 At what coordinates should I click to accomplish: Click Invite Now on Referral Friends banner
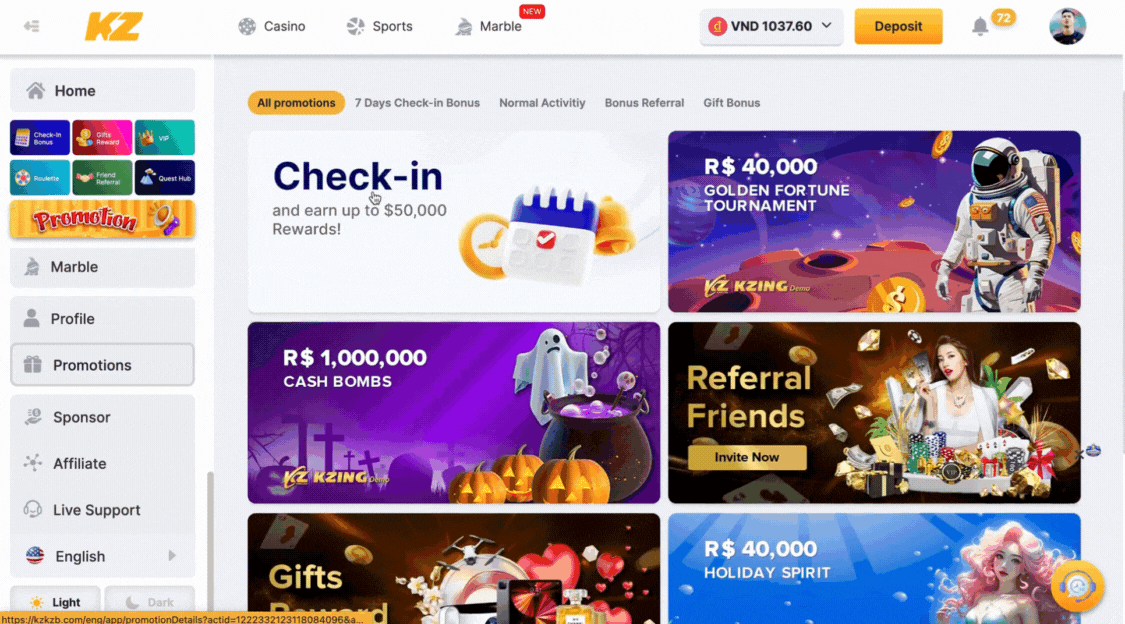pyautogui.click(x=747, y=458)
